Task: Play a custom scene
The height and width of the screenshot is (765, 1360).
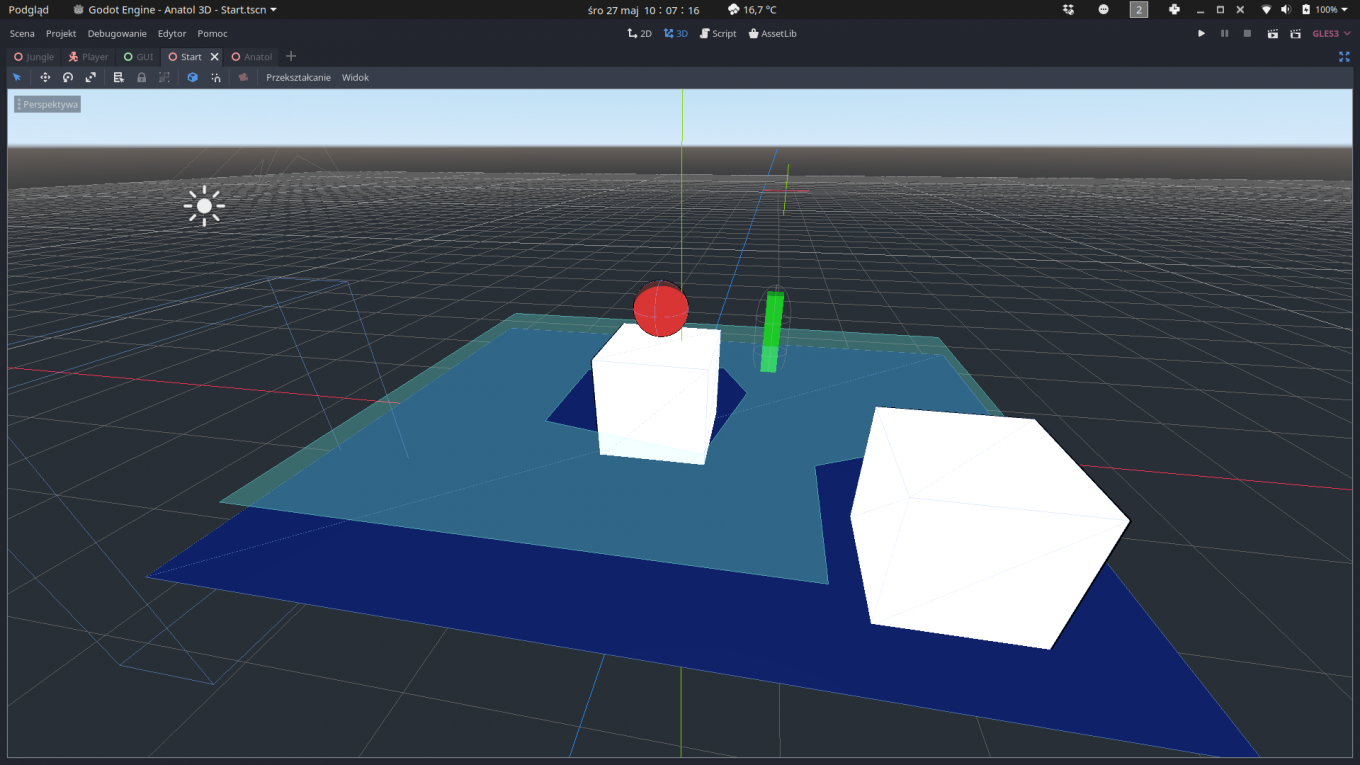Action: click(1295, 34)
